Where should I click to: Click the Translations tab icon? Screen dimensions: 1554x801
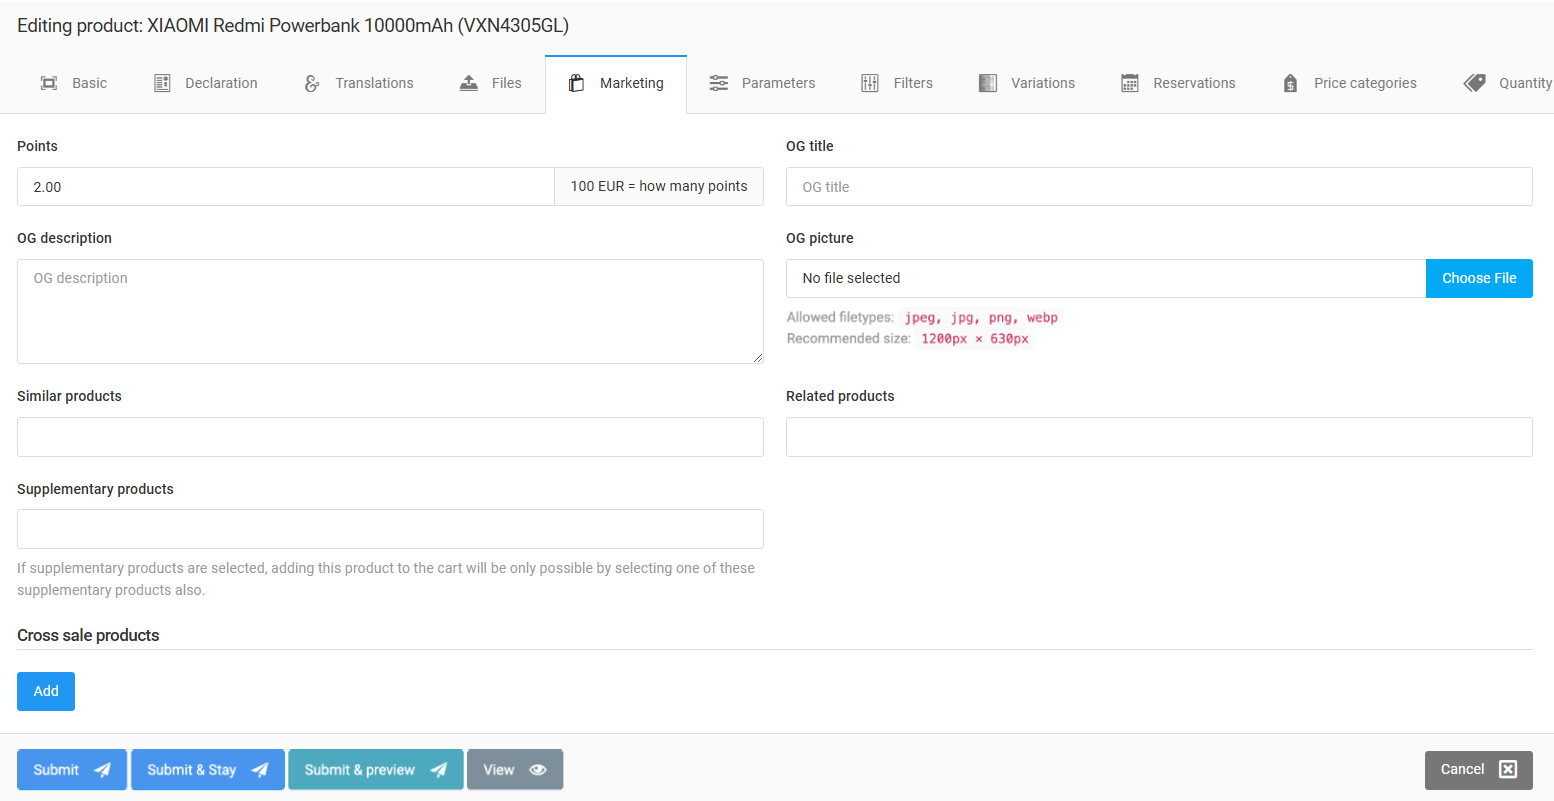click(312, 83)
